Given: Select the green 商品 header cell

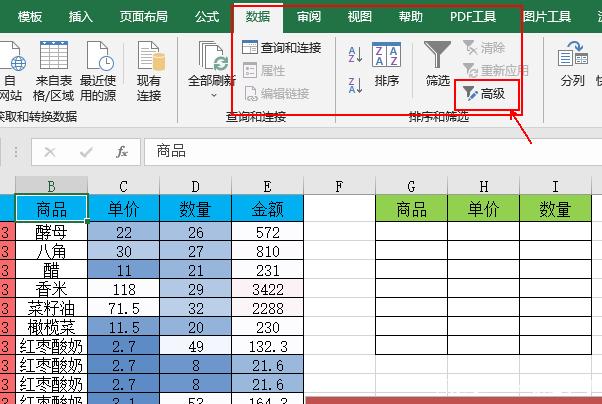Looking at the screenshot, I should click(411, 209).
